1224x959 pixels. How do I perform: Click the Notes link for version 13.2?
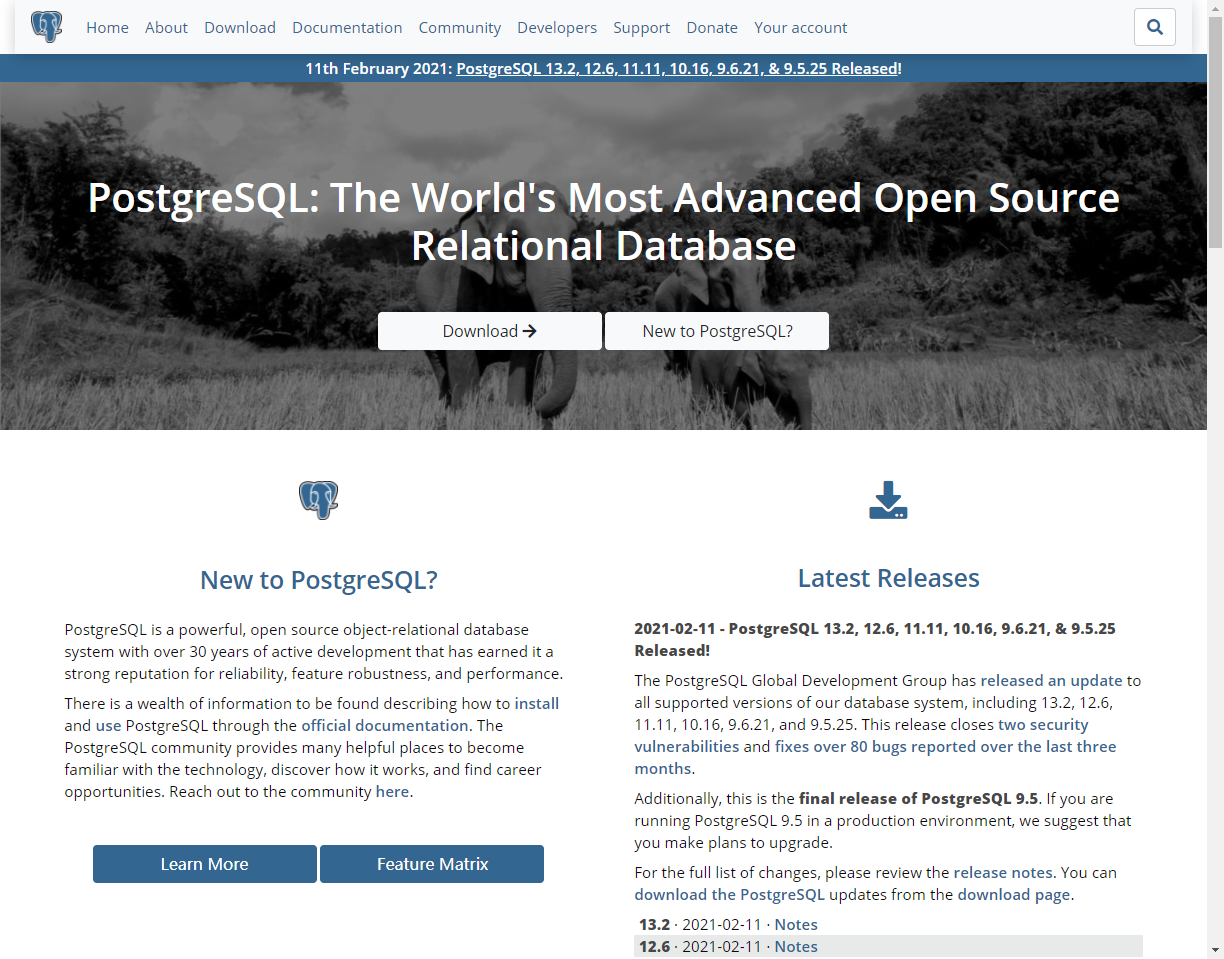tap(795, 924)
